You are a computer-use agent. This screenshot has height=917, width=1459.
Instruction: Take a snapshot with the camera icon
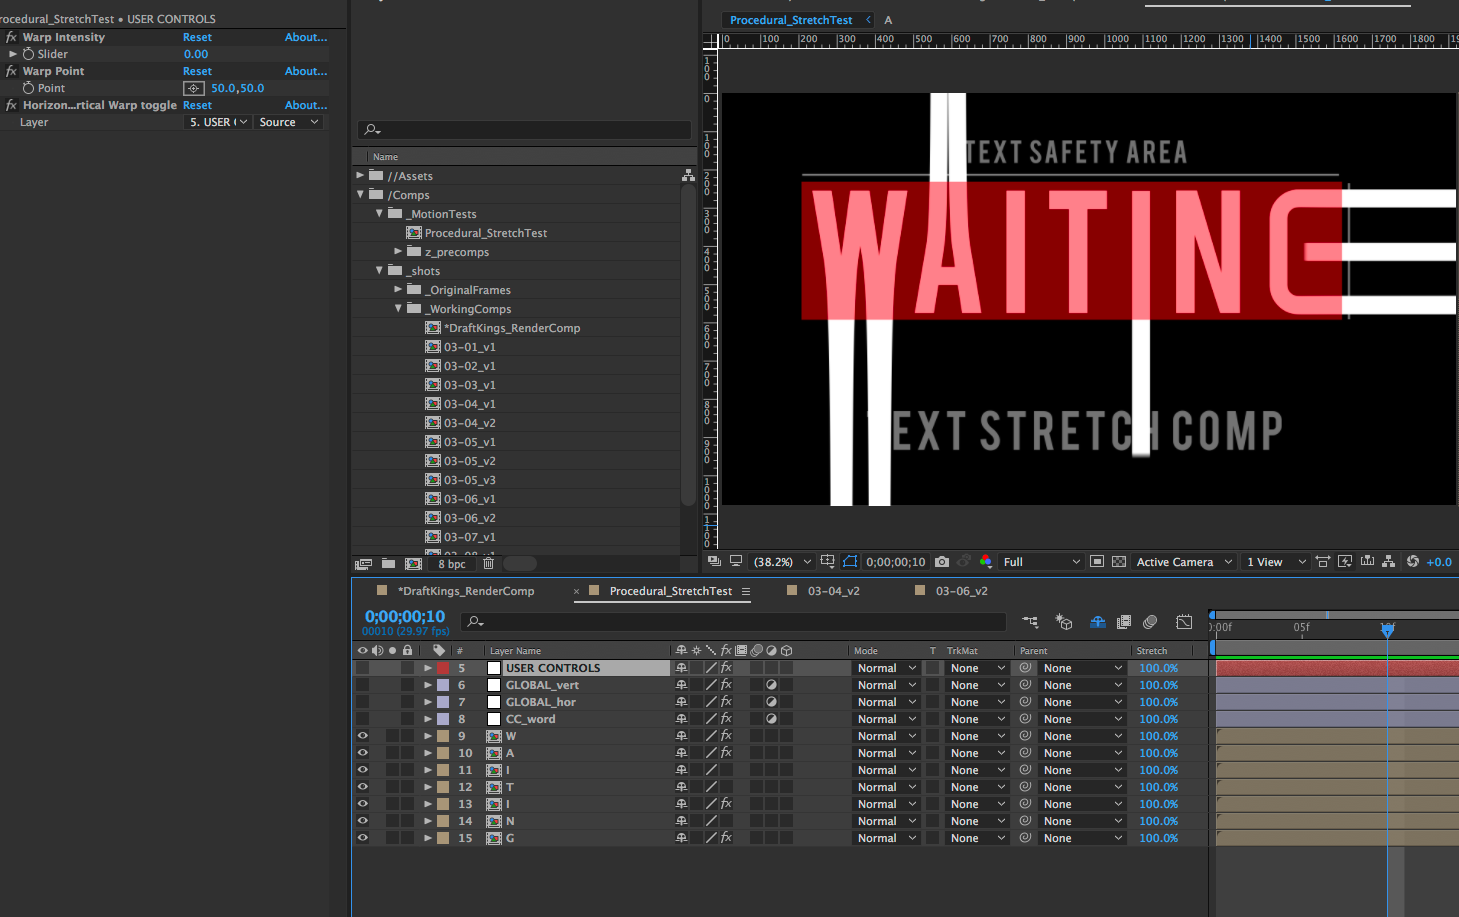click(x=942, y=562)
